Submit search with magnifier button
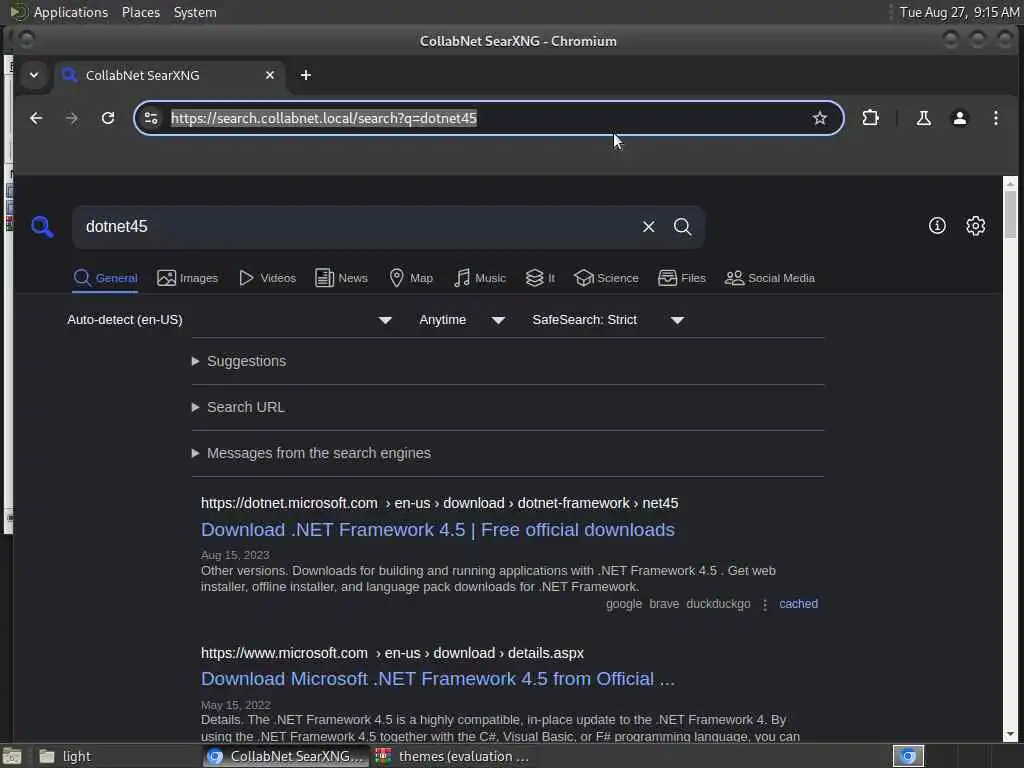The height and width of the screenshot is (768, 1024). click(x=682, y=227)
